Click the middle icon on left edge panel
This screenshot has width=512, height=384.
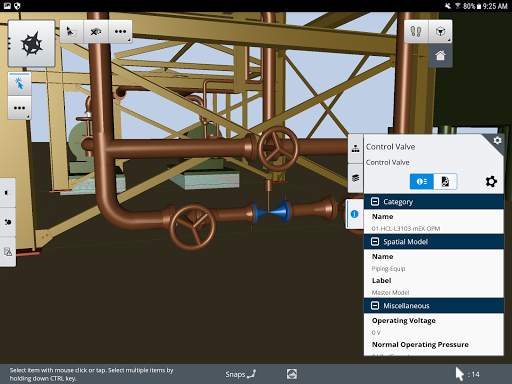coord(7,222)
